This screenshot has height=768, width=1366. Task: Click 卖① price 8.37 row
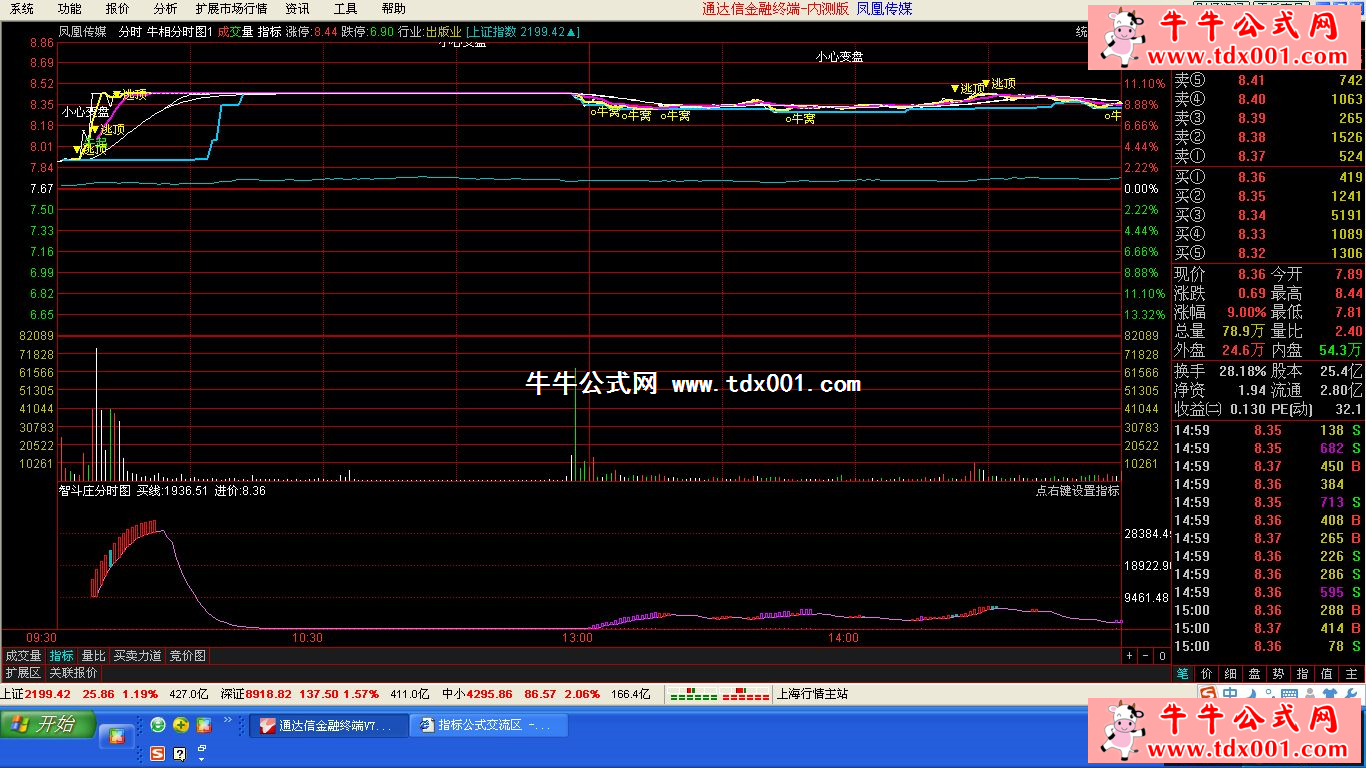1268,156
